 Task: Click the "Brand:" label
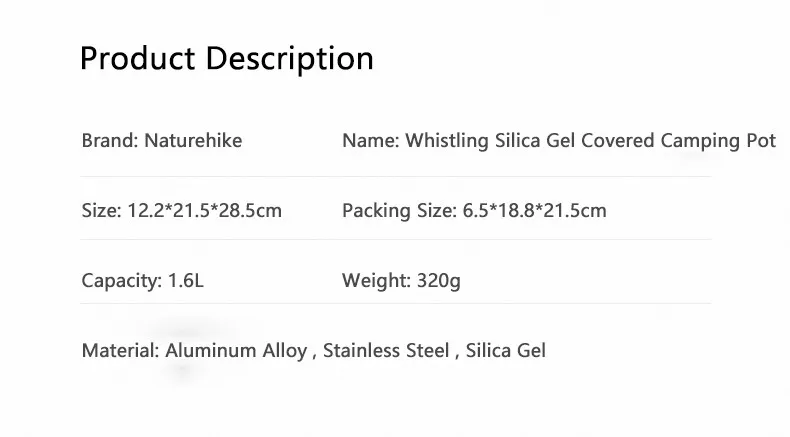coord(110,141)
